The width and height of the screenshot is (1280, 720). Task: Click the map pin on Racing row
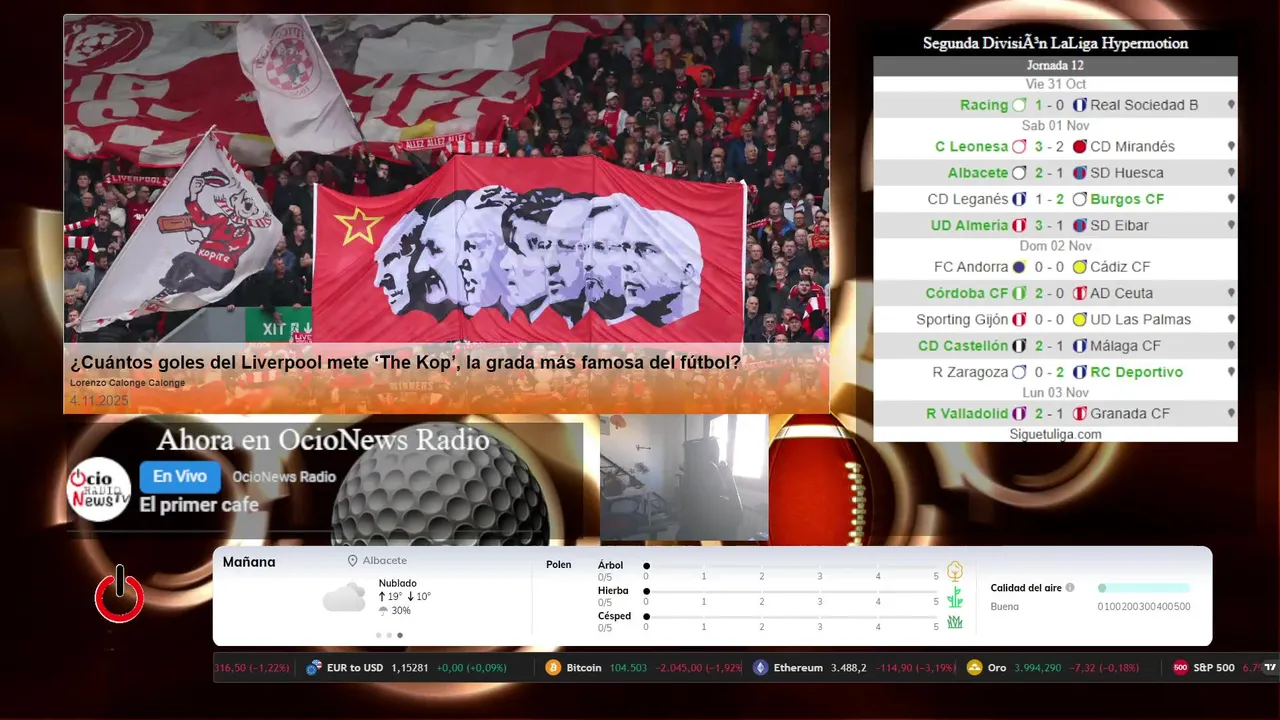(x=1231, y=105)
